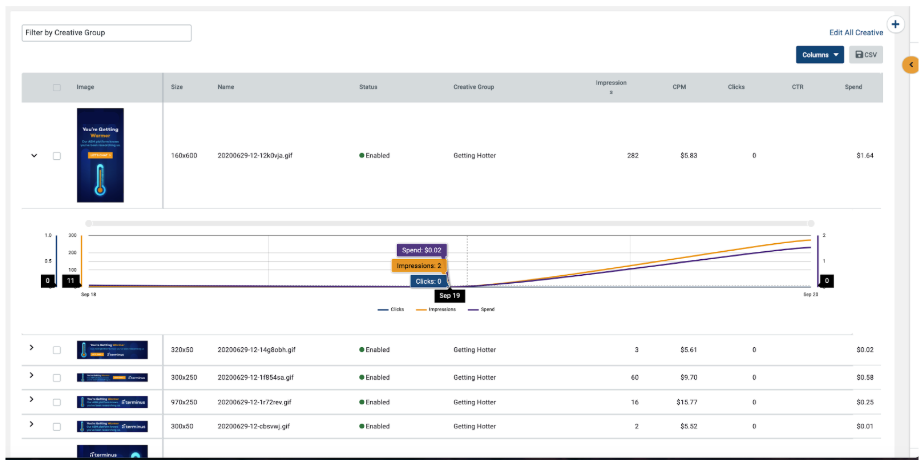Toggle Spend series in the chart legend
This screenshot has width=921, height=460.
pos(481,309)
